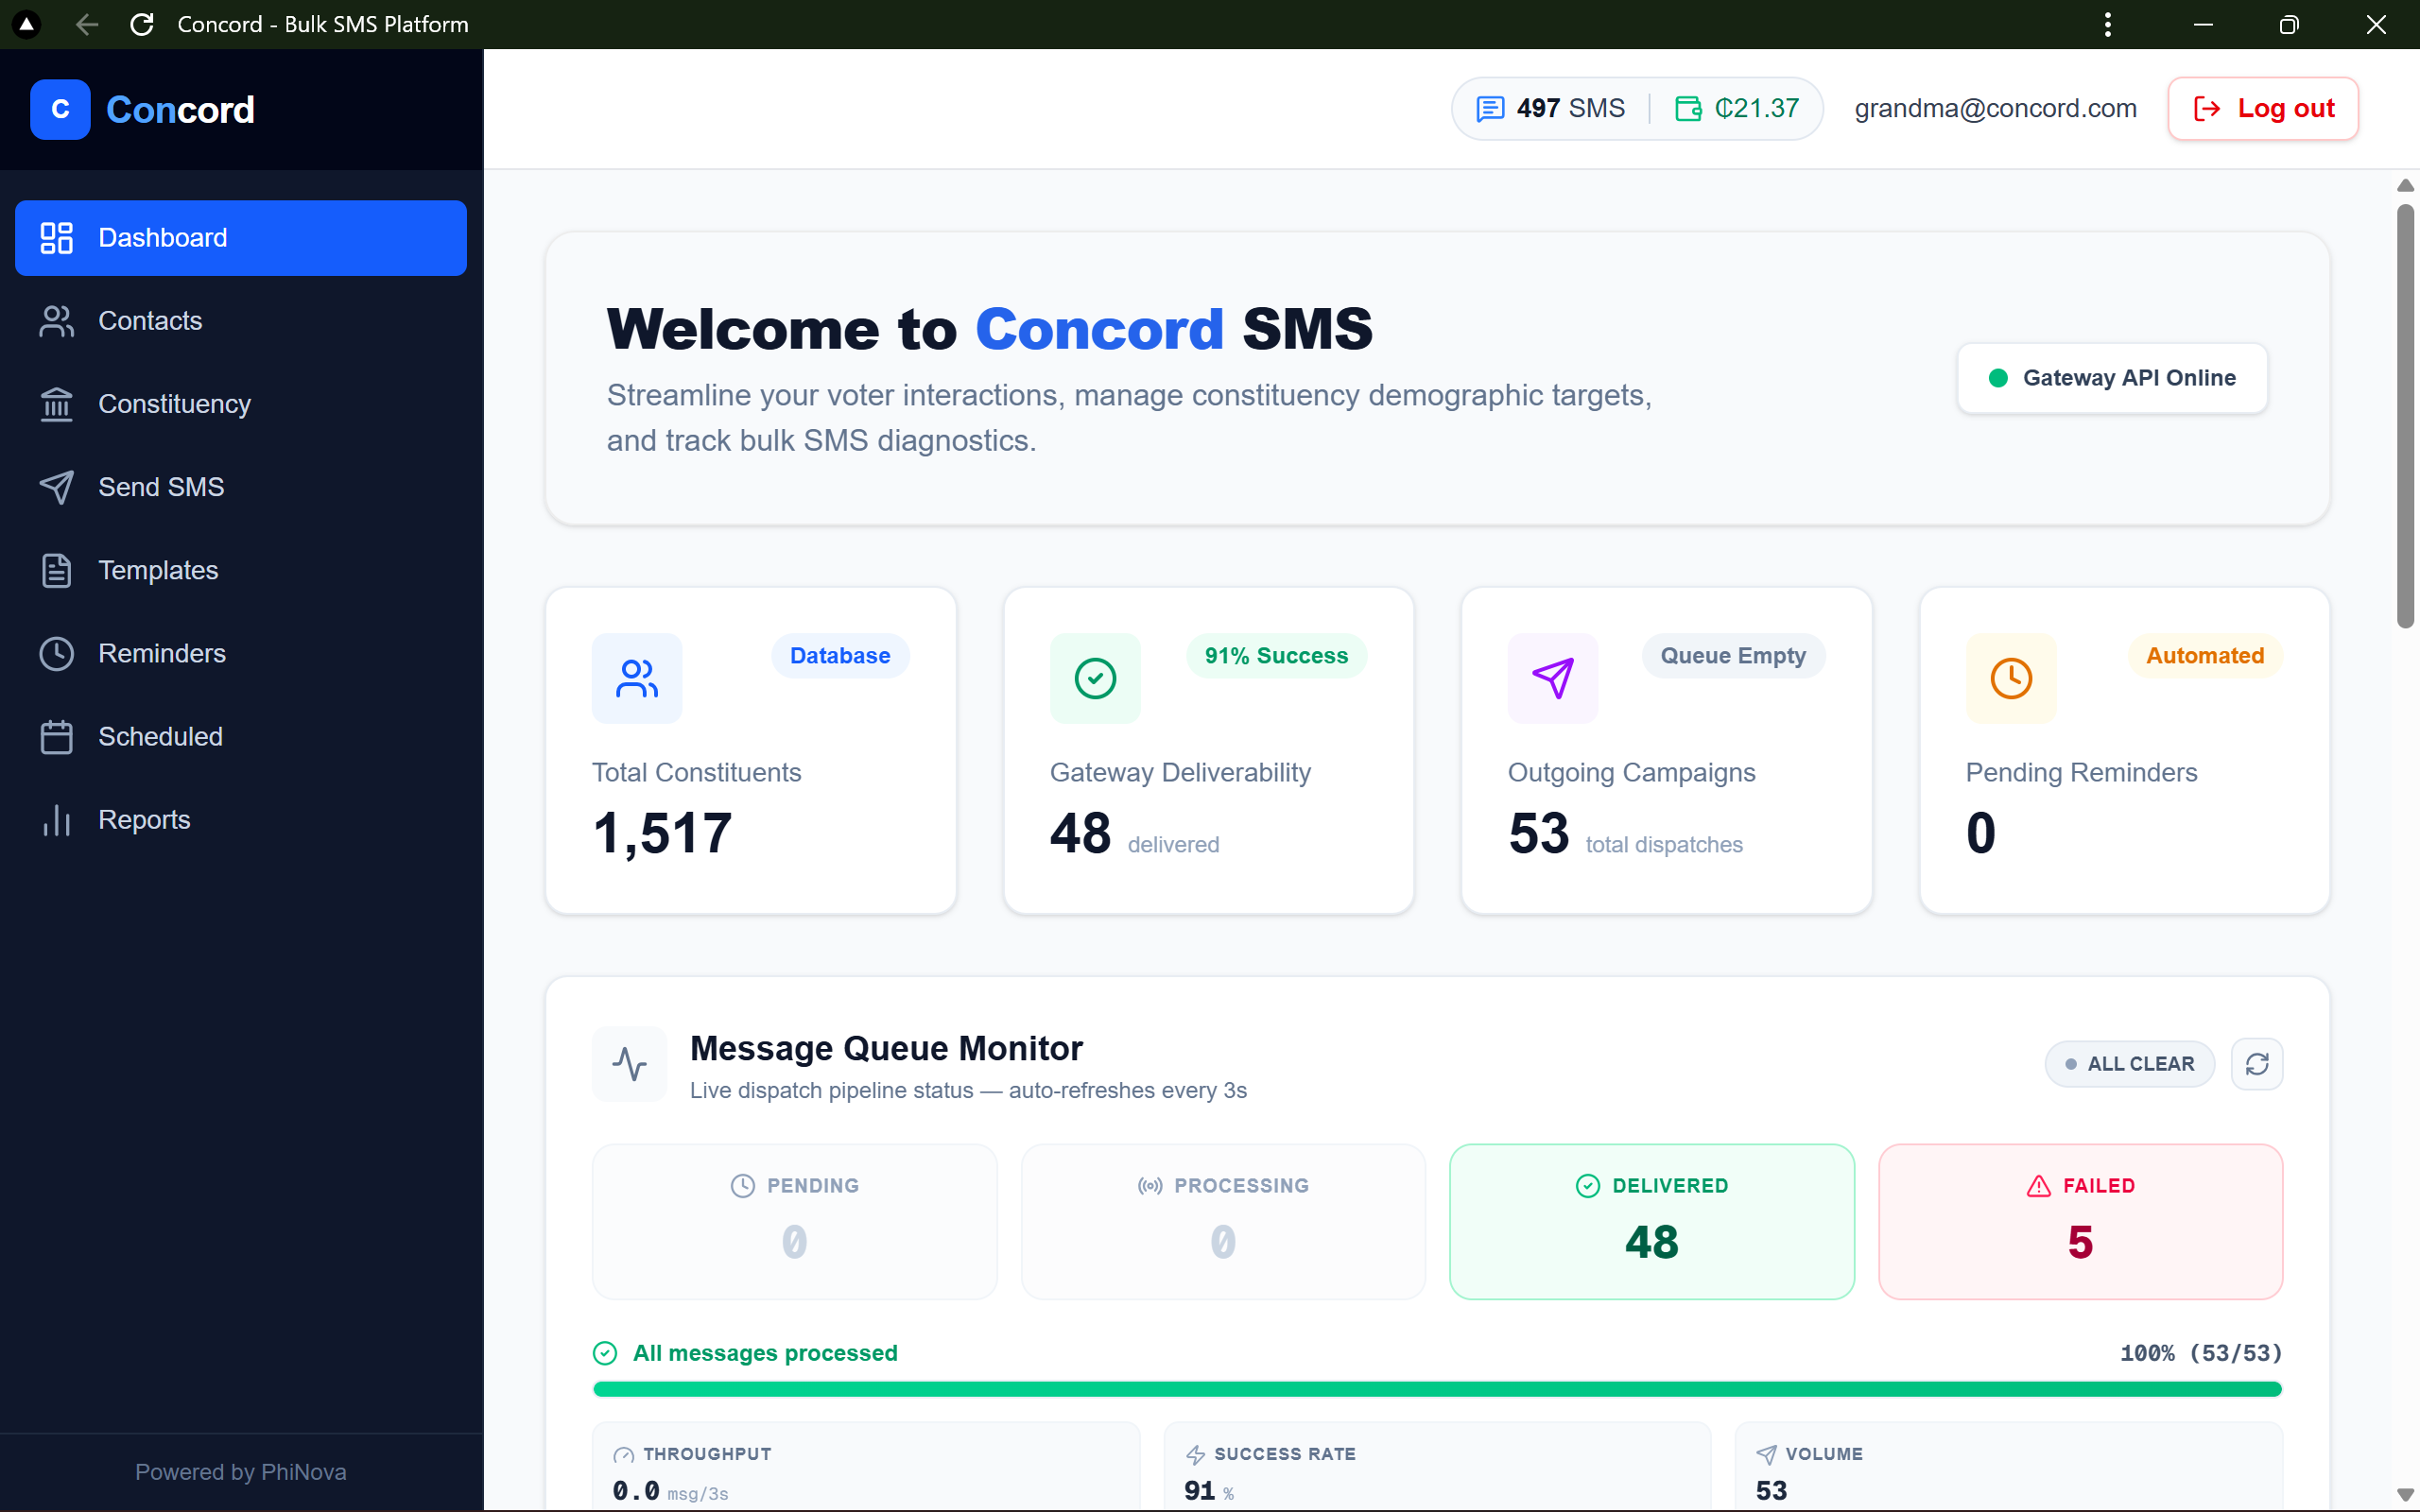
Task: Click the 53 total dispatches value
Action: pos(1539,833)
